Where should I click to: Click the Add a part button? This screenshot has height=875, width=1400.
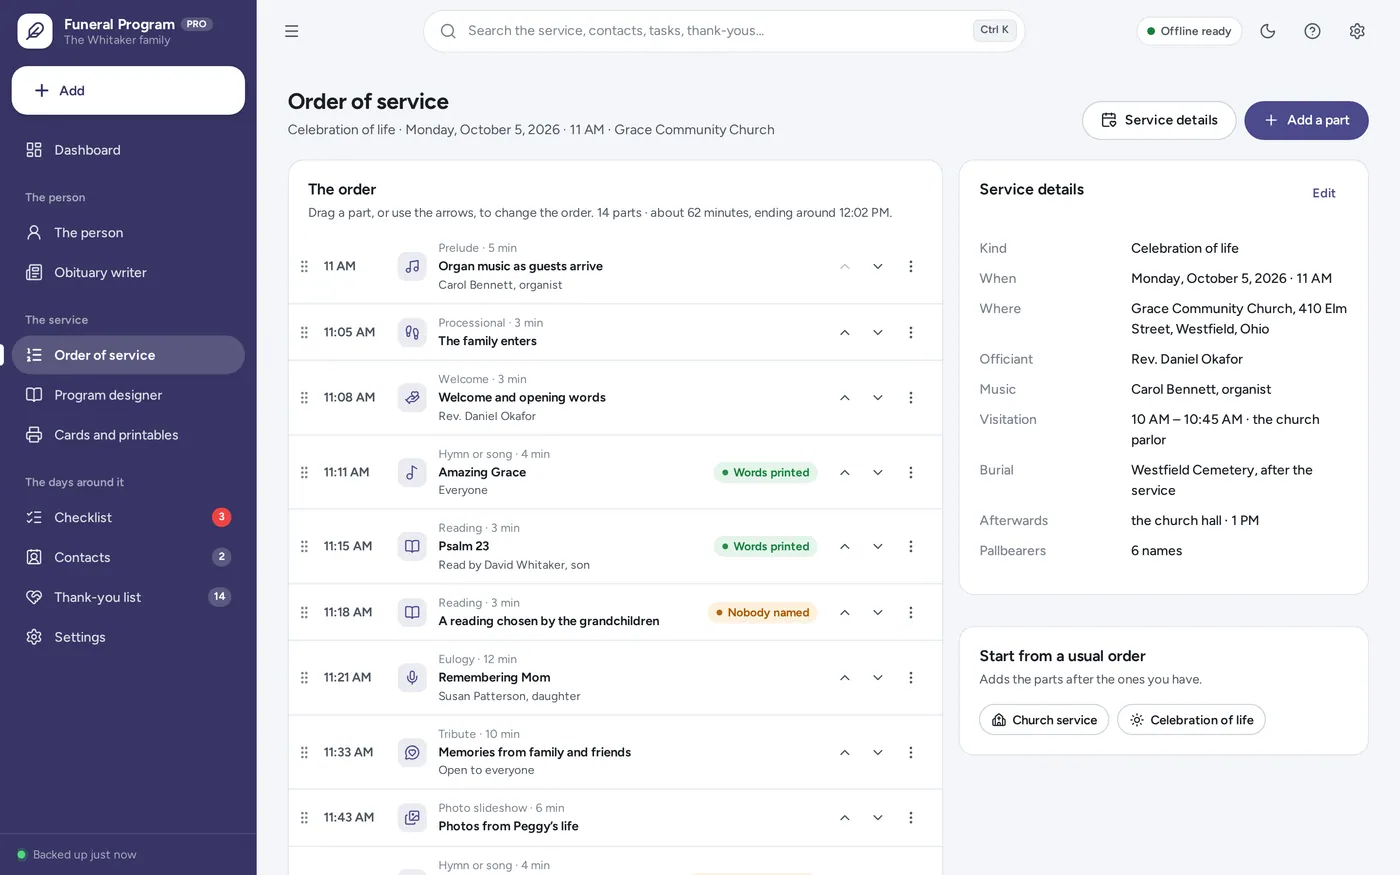click(1306, 120)
